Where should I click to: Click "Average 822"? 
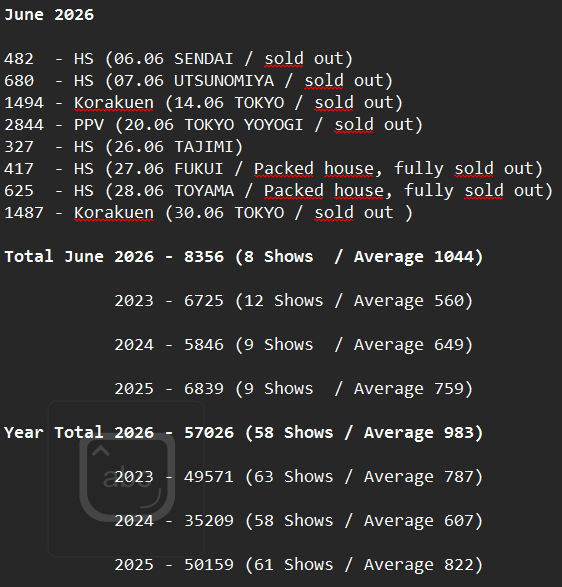419,565
